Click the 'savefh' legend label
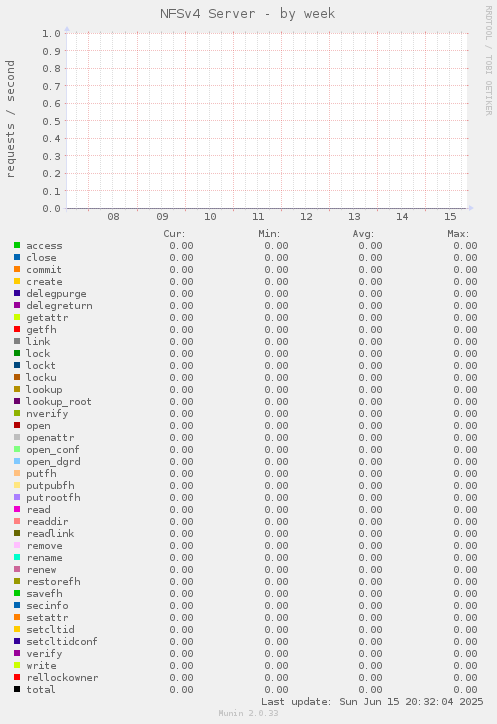This screenshot has height=724, width=497. pos(44,594)
